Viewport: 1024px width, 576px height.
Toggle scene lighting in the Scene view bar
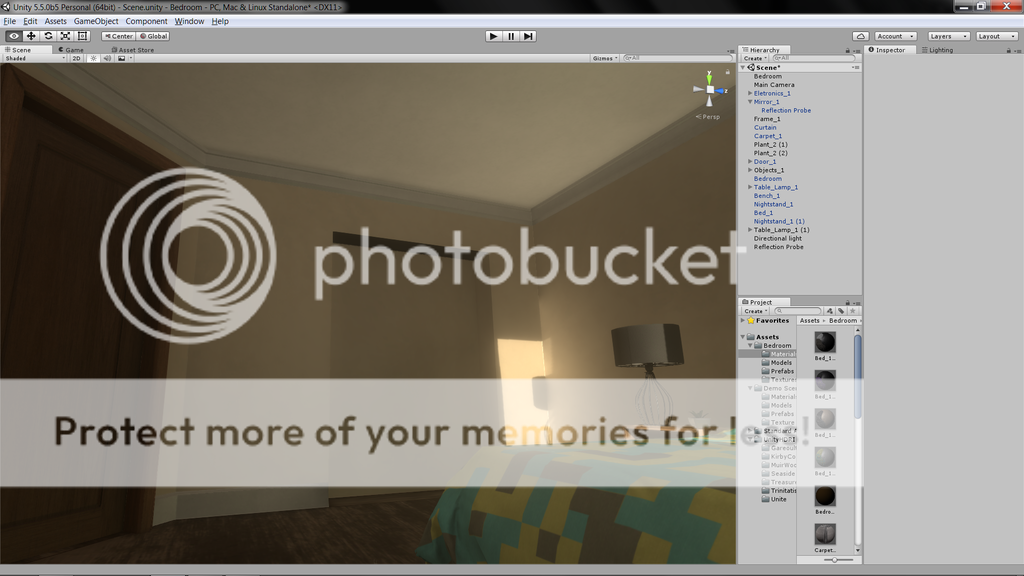pyautogui.click(x=94, y=58)
